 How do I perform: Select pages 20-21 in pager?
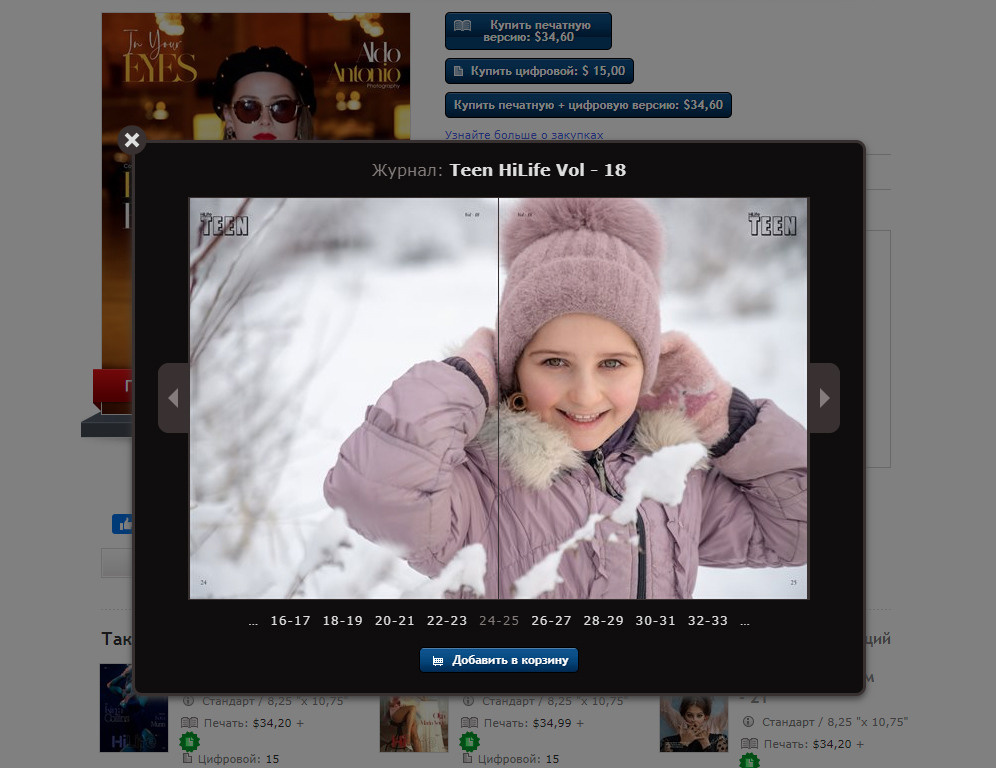[394, 621]
